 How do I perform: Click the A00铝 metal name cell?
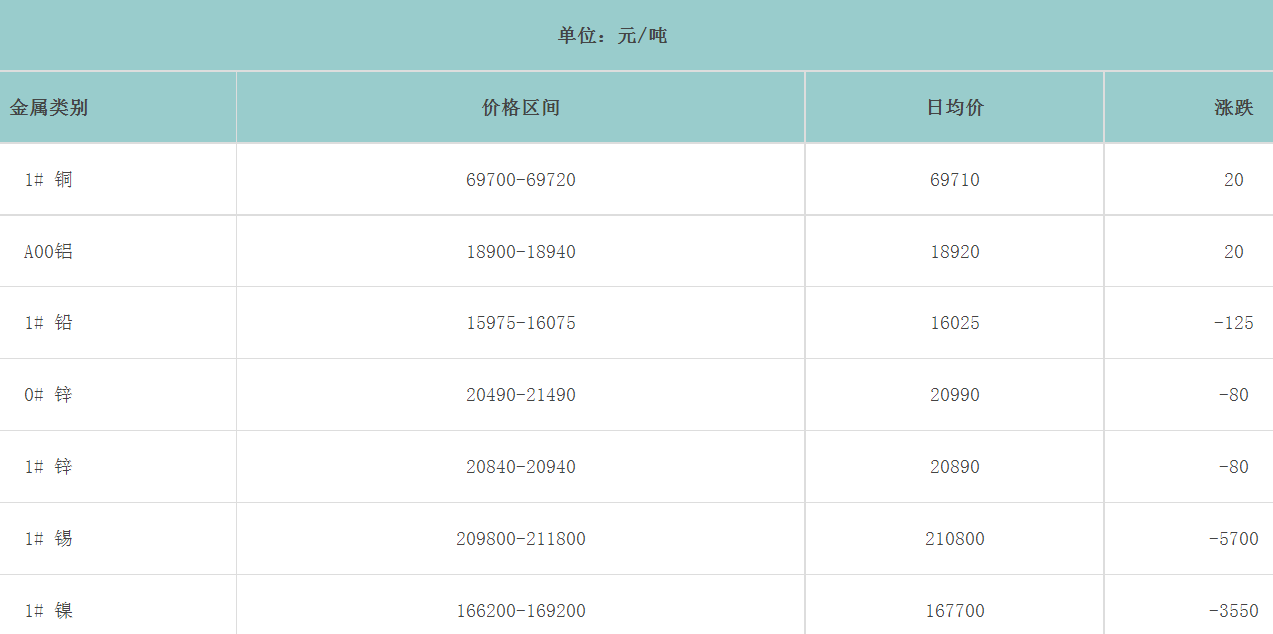coord(48,252)
